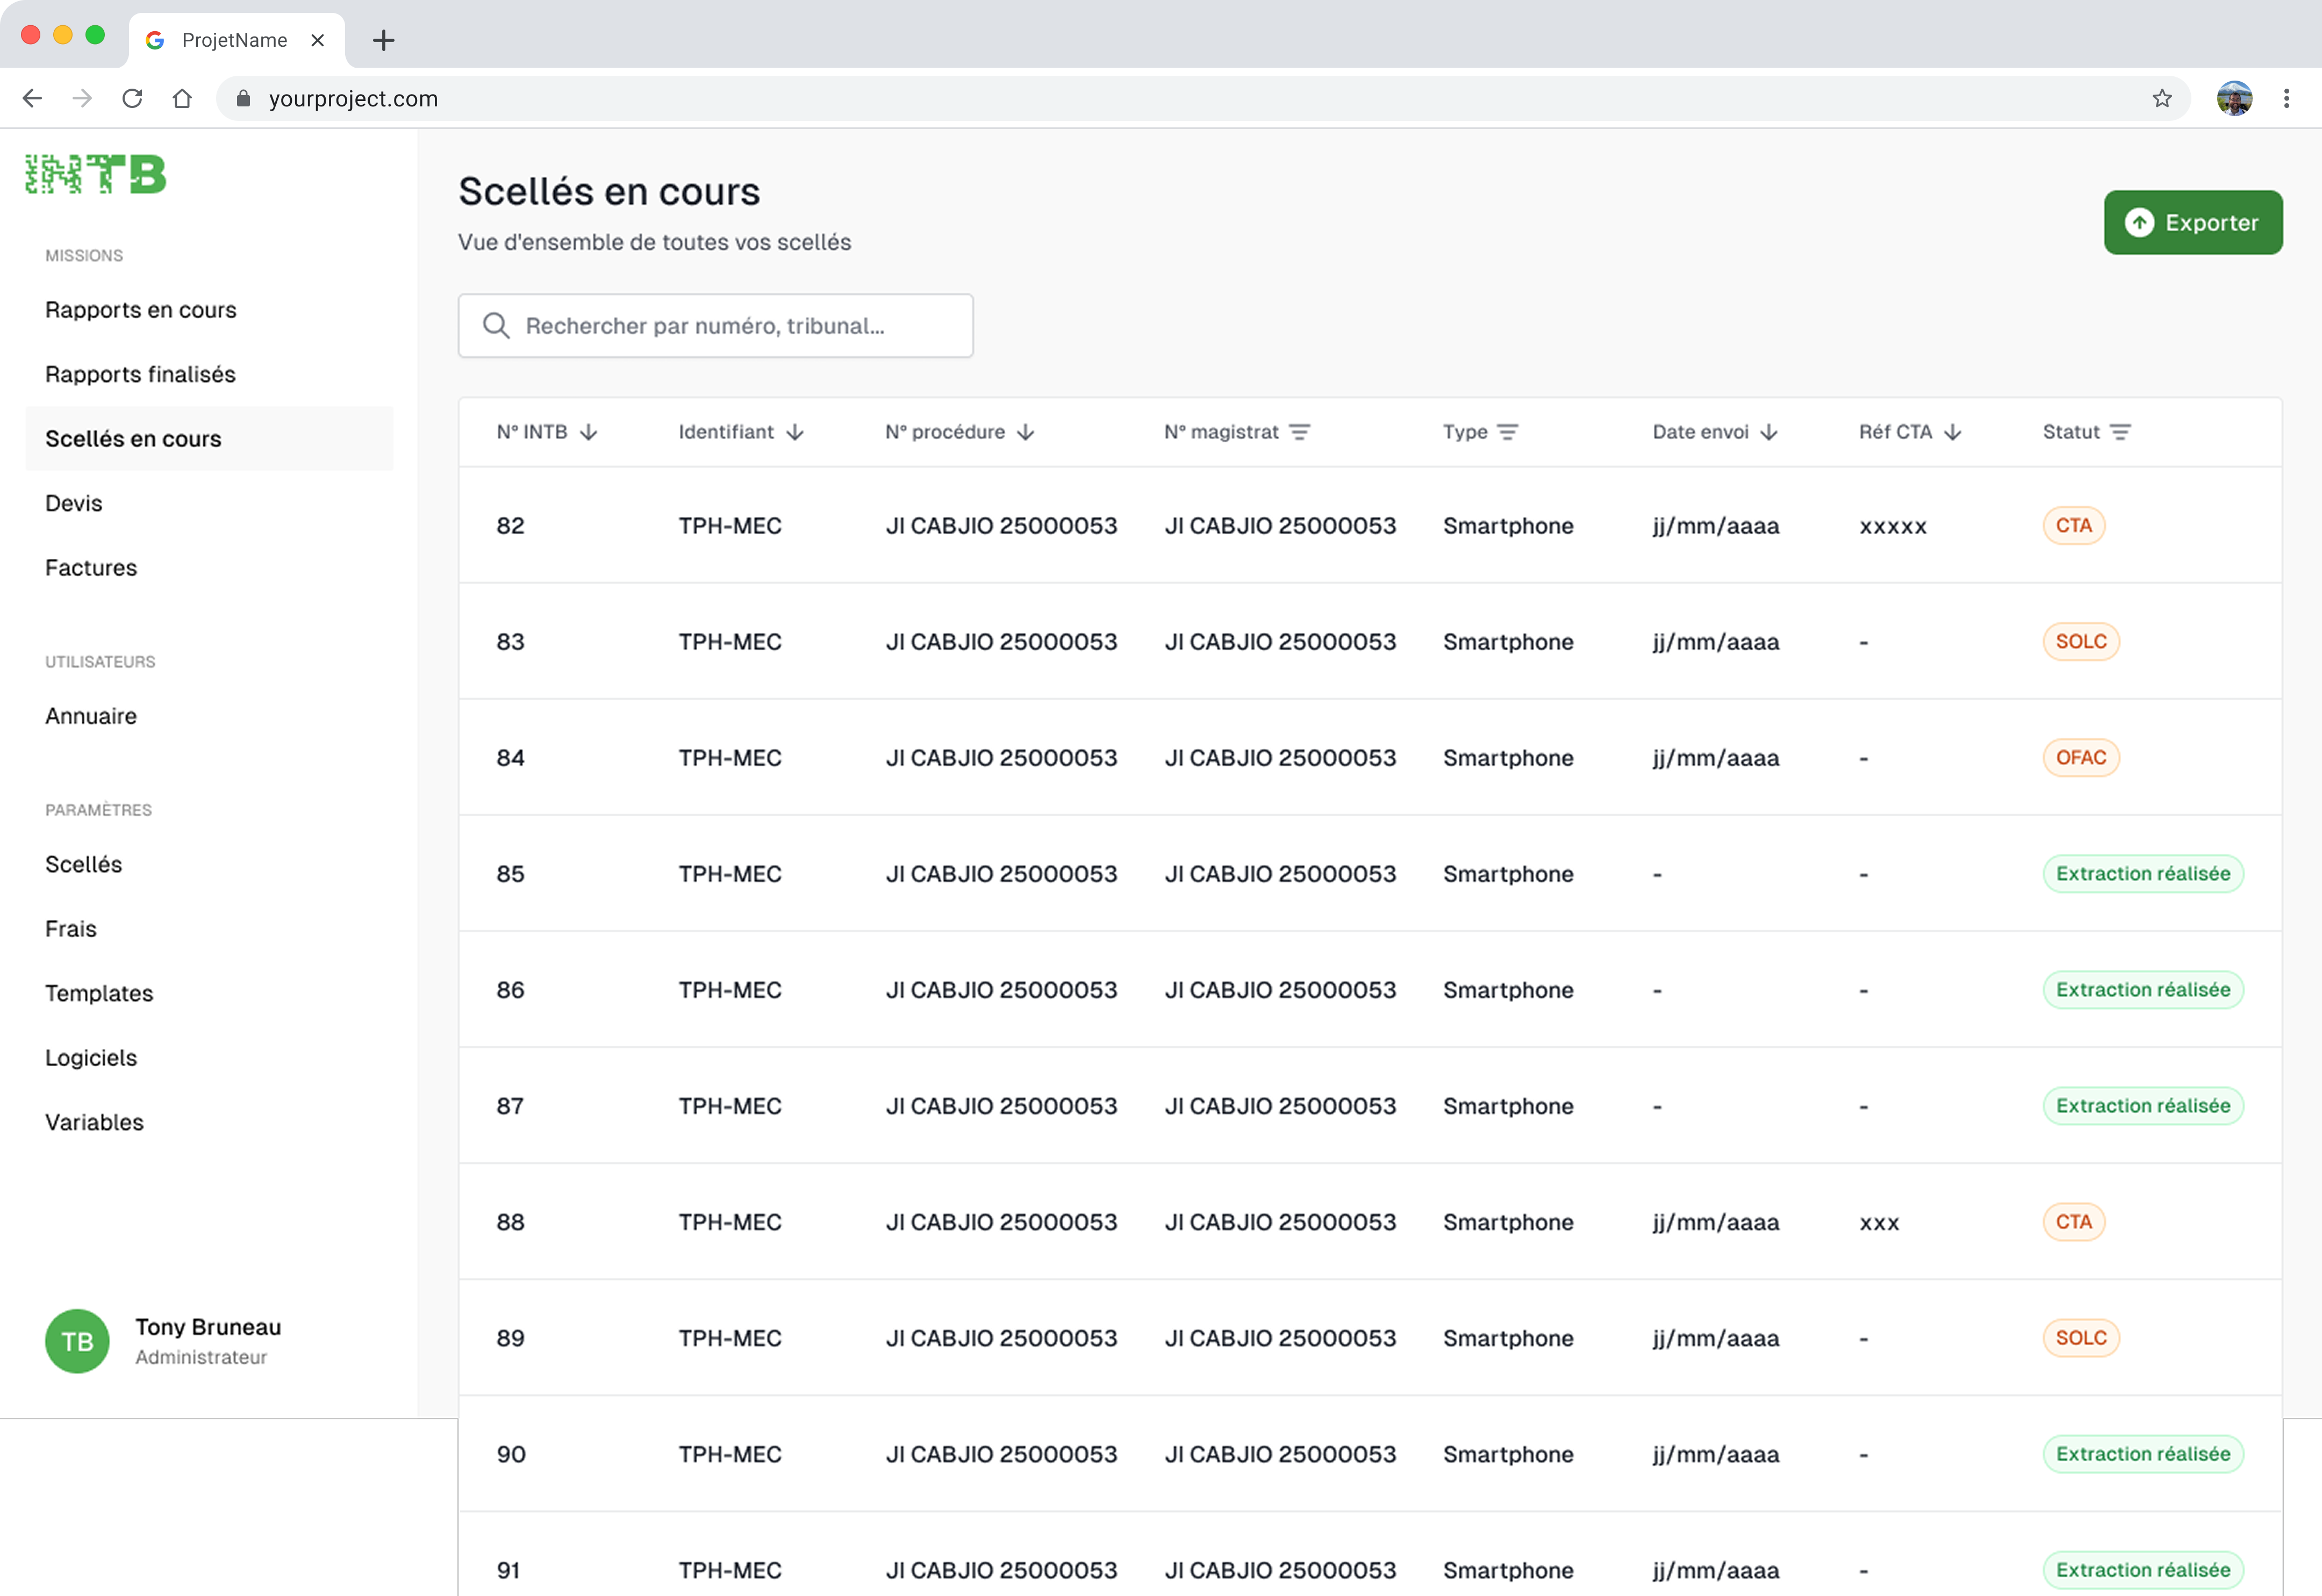Screen dimensions: 2322x1596
Task: Open Statut column filter icon
Action: (2121, 432)
